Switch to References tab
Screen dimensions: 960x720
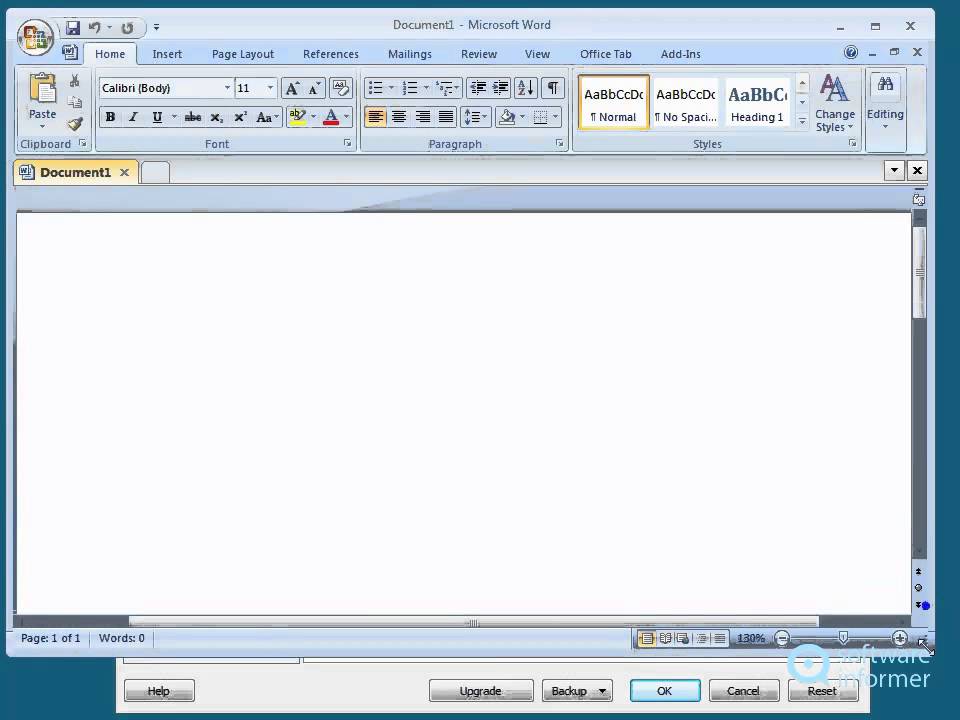click(331, 54)
